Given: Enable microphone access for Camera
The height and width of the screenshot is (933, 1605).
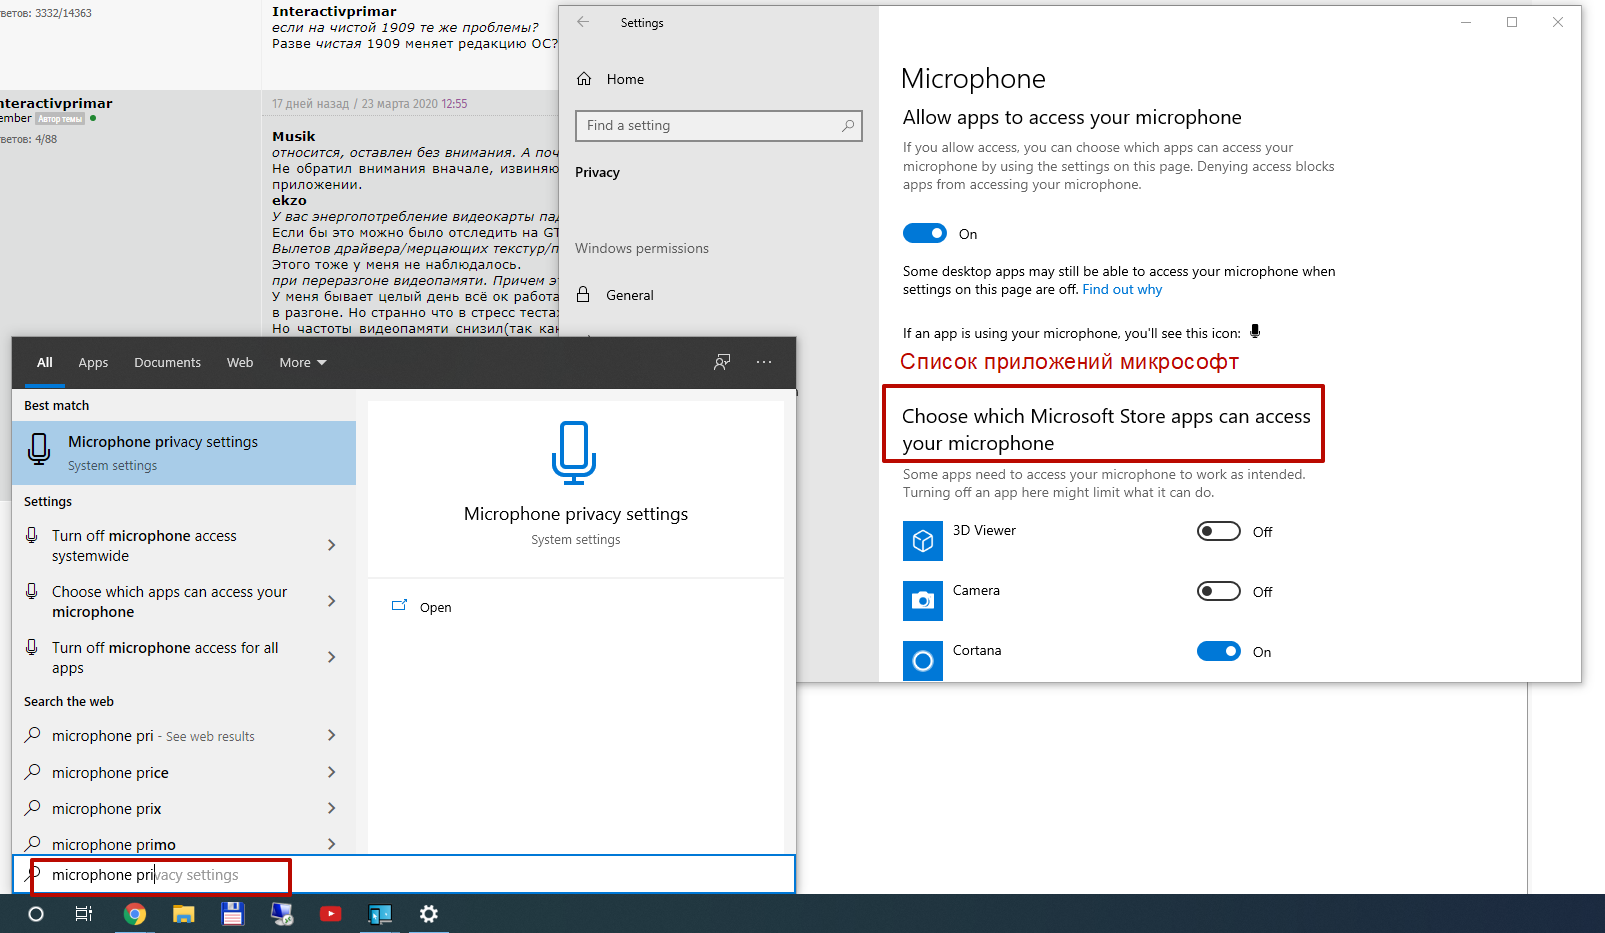Looking at the screenshot, I should pos(1219,591).
